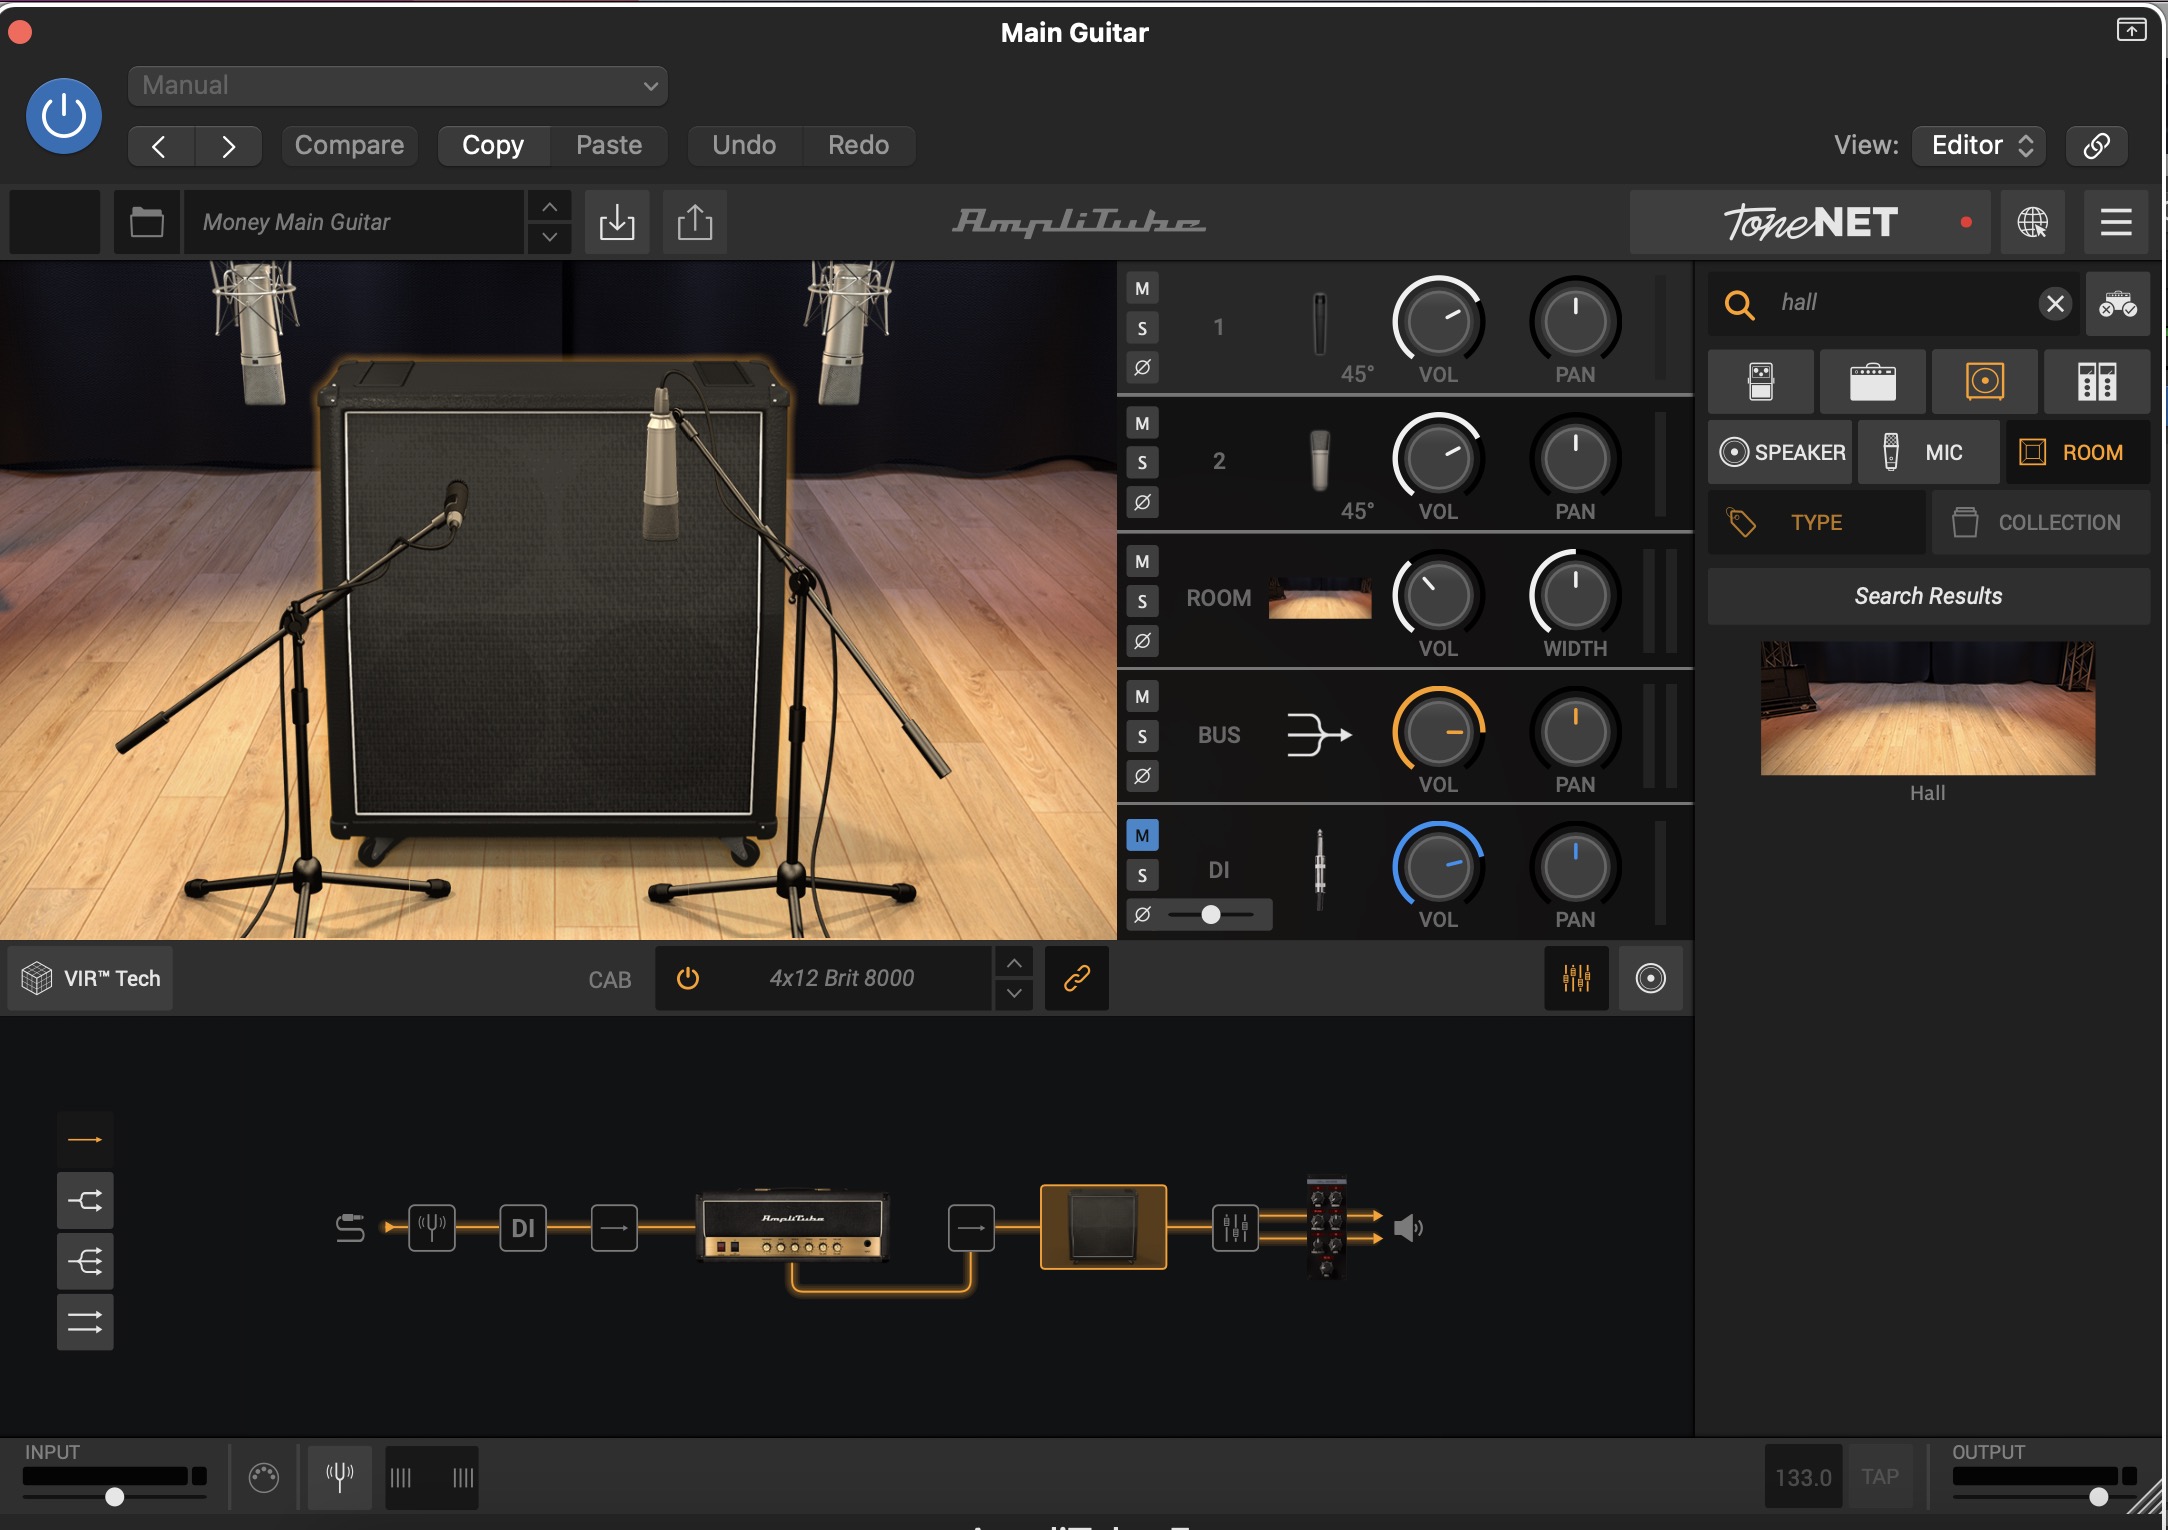Click the ToneNET globe icon

coord(2032,222)
